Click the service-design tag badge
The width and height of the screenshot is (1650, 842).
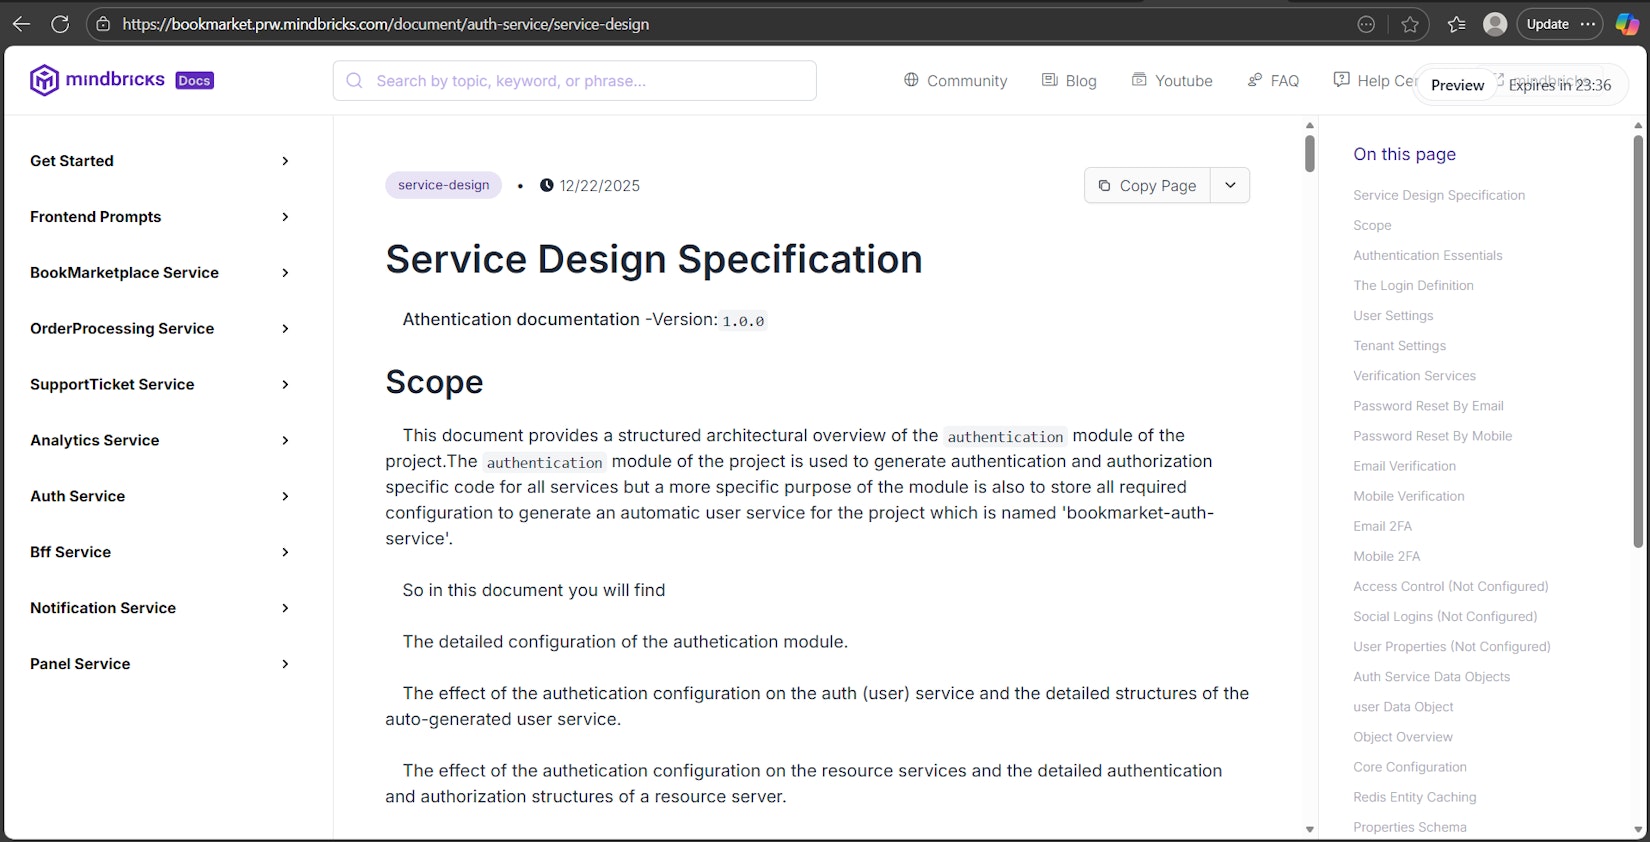(x=443, y=185)
